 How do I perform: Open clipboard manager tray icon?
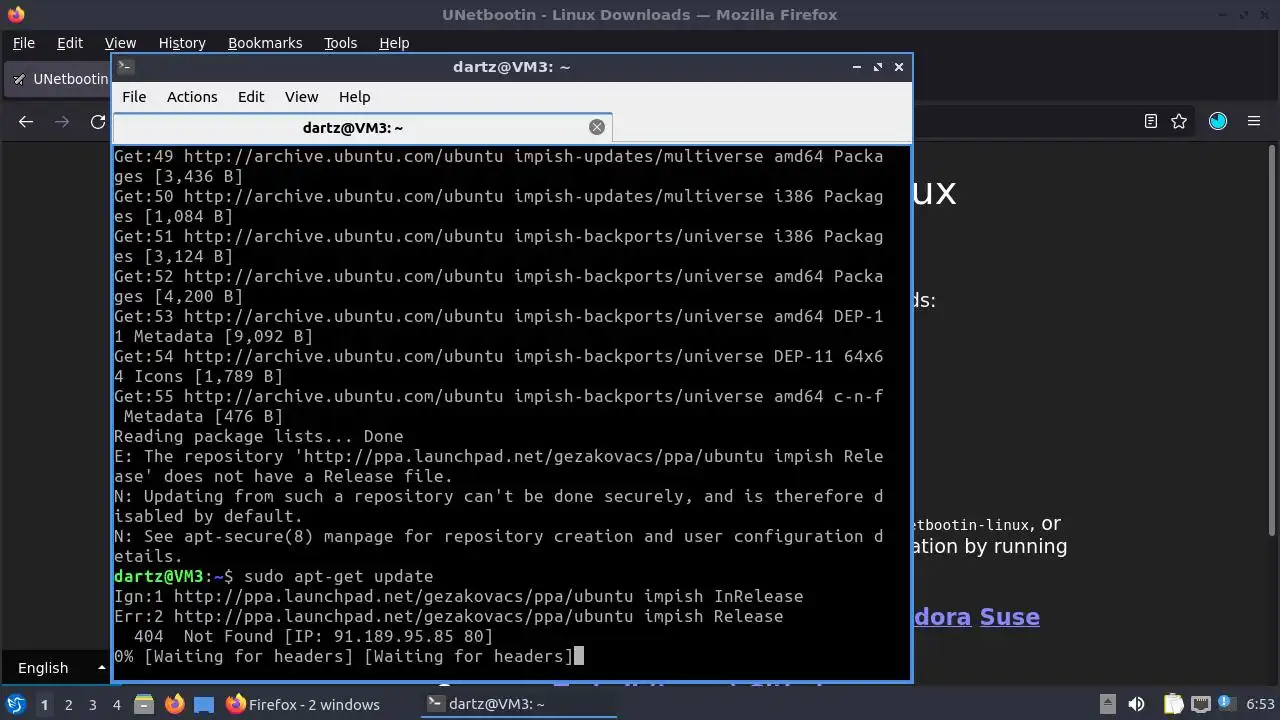(1172, 704)
